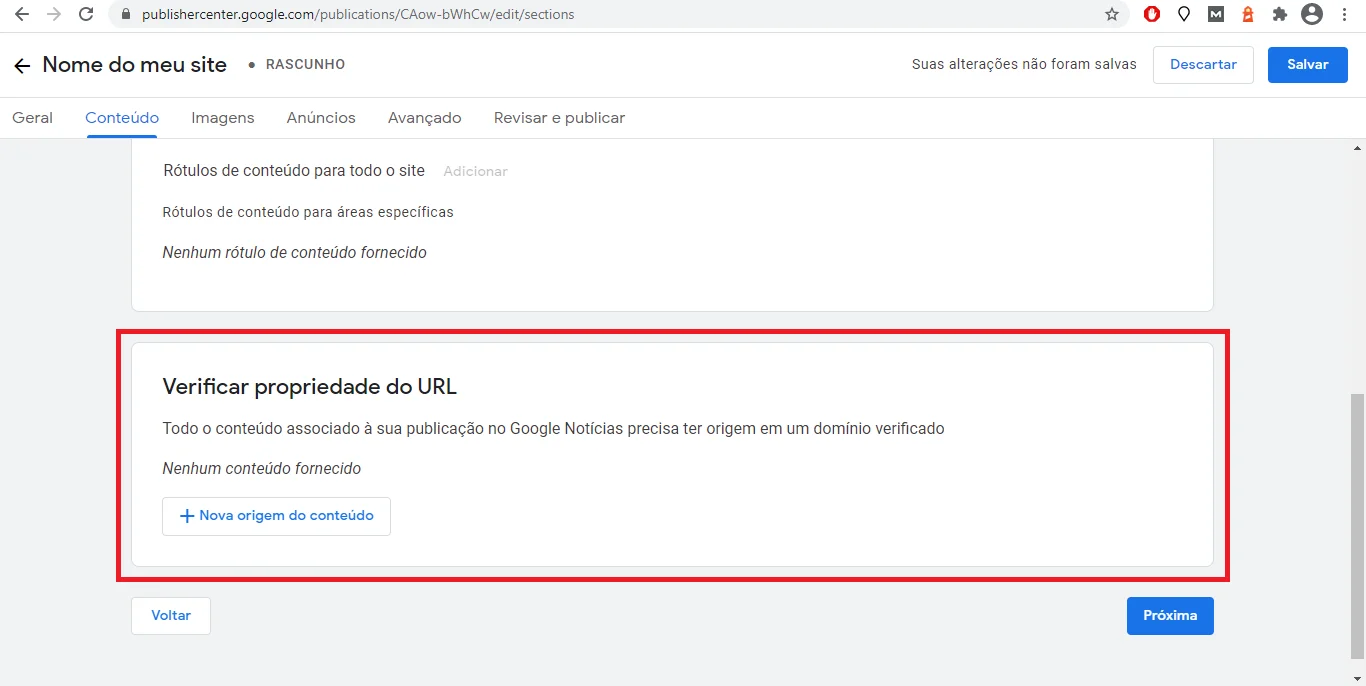Click the RASCUNHO status label
Screen dimensions: 1366x686
pyautogui.click(x=305, y=65)
